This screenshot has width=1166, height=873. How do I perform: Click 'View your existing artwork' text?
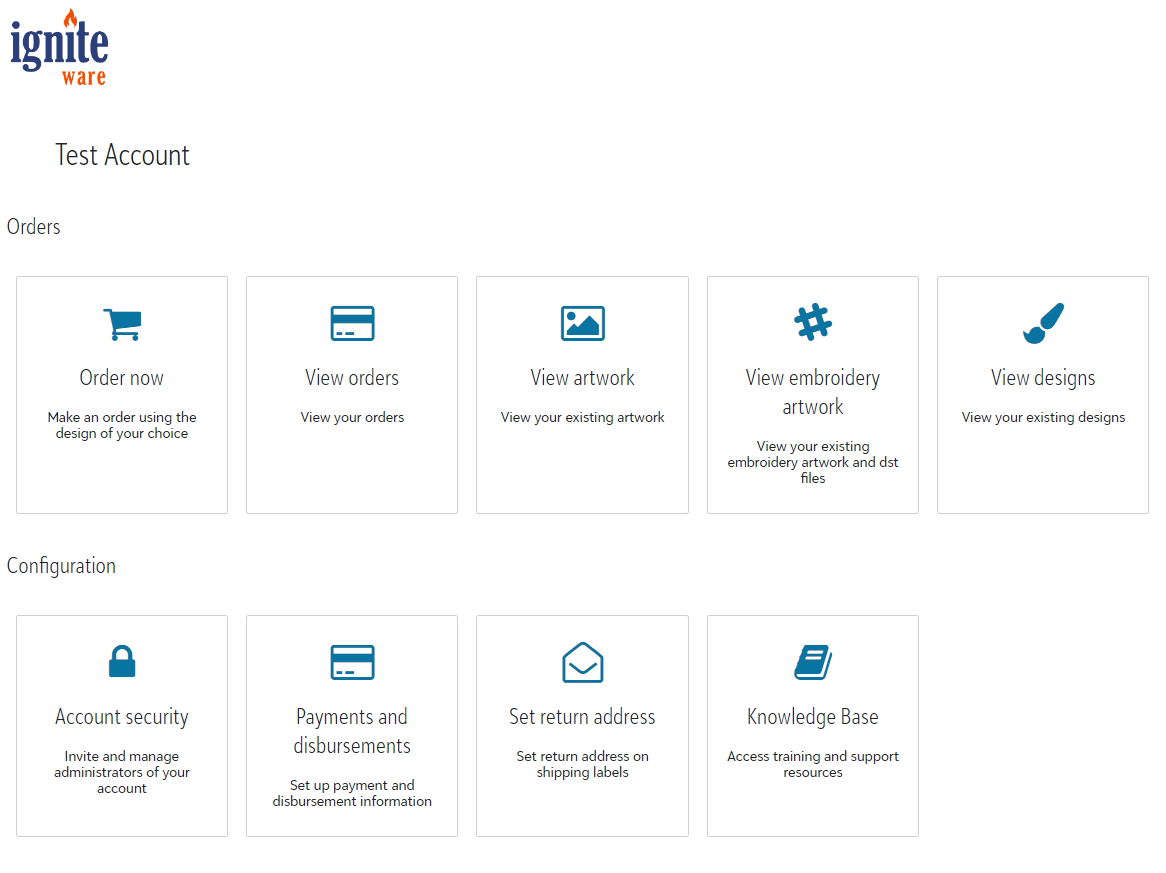(583, 418)
